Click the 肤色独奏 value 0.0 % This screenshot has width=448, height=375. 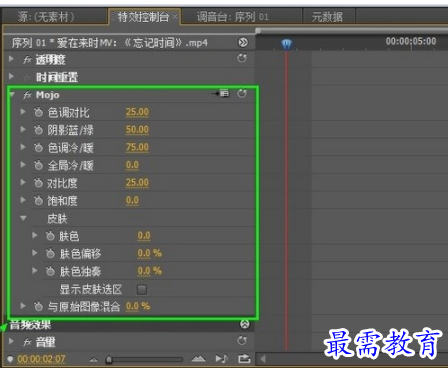click(149, 271)
